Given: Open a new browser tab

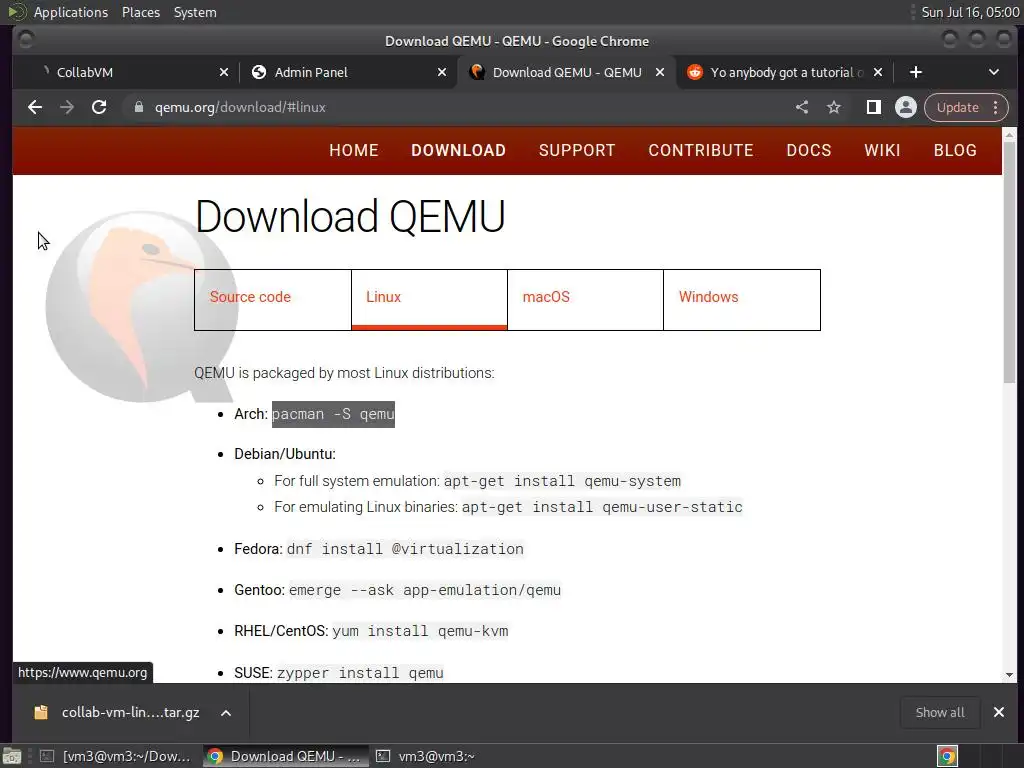Looking at the screenshot, I should (x=916, y=72).
